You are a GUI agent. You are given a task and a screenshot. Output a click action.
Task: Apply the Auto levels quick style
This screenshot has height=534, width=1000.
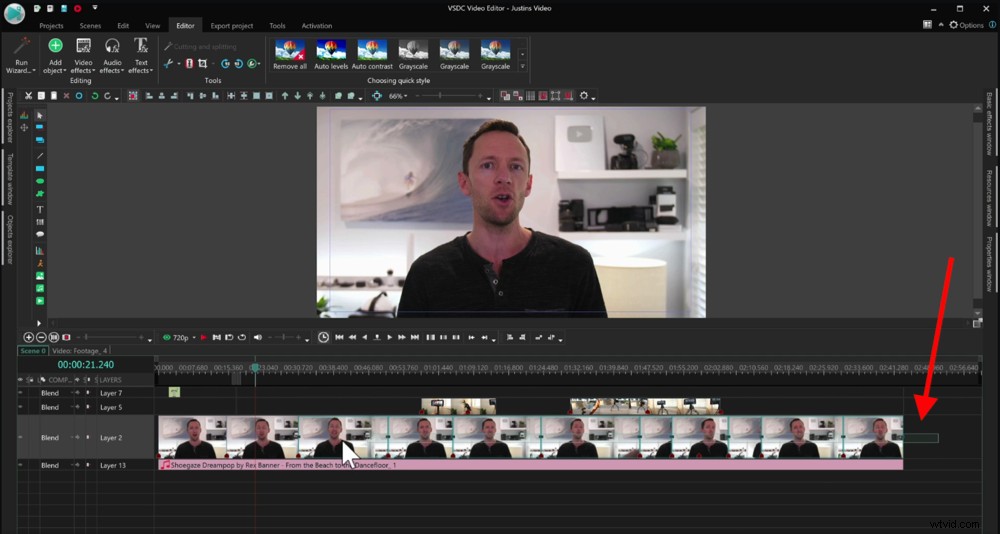pyautogui.click(x=331, y=54)
